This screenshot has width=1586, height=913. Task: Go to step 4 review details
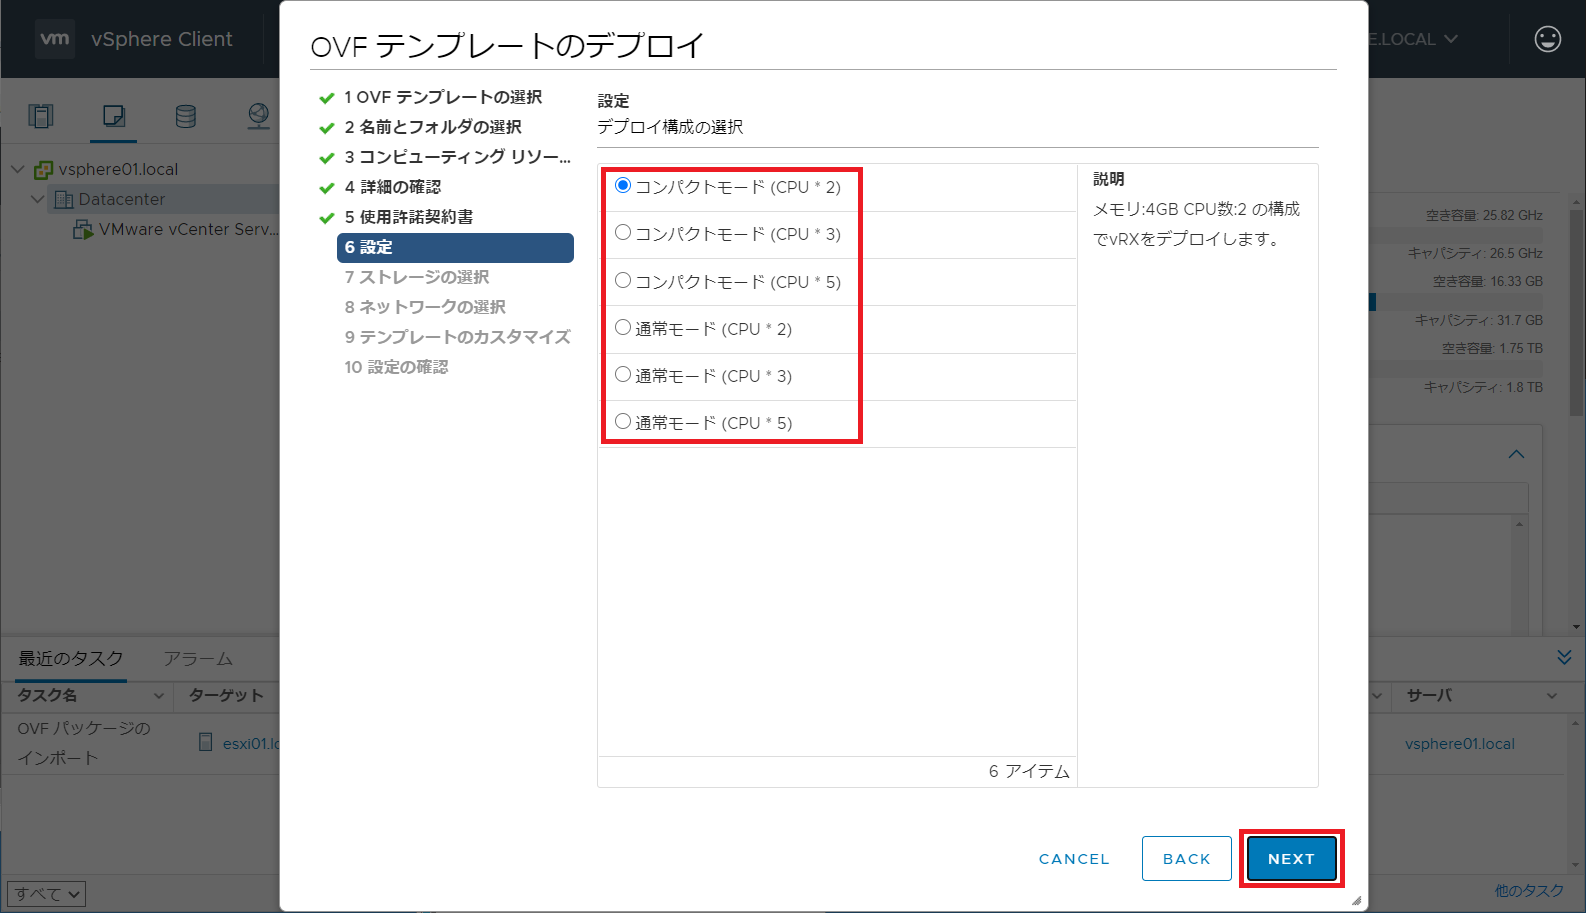(392, 187)
